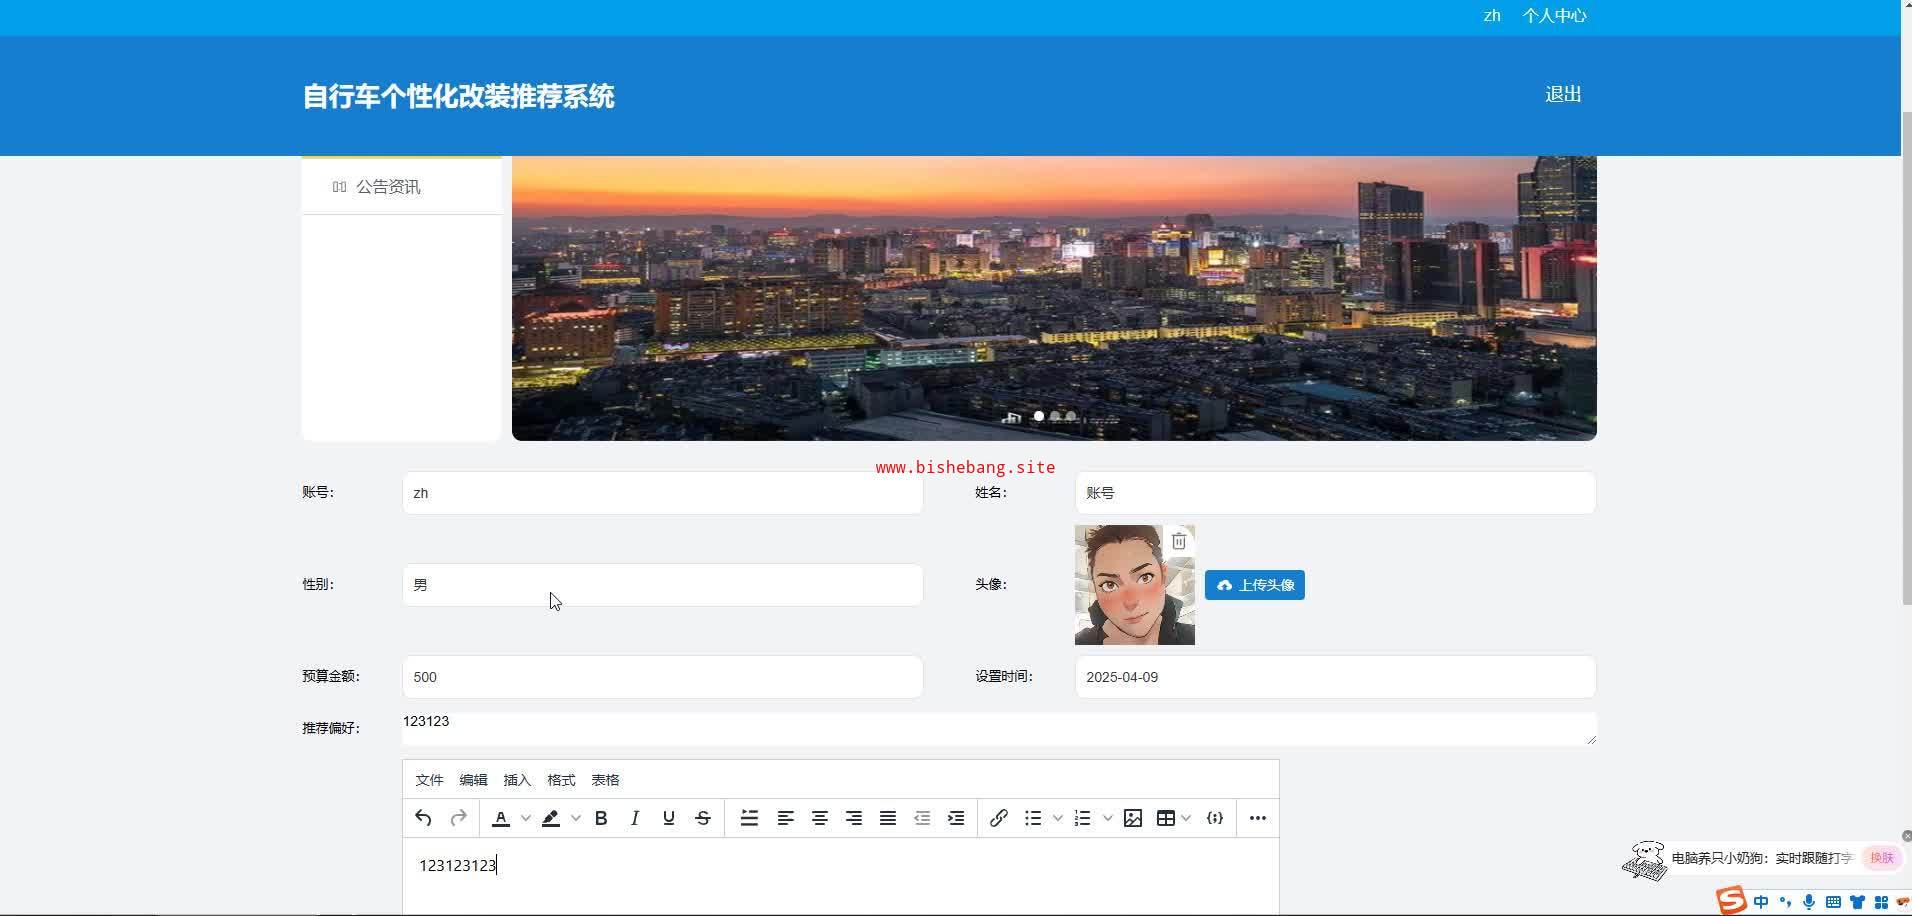Toggle underline text formatting
Screen dimensions: 1912x916
tap(669, 818)
